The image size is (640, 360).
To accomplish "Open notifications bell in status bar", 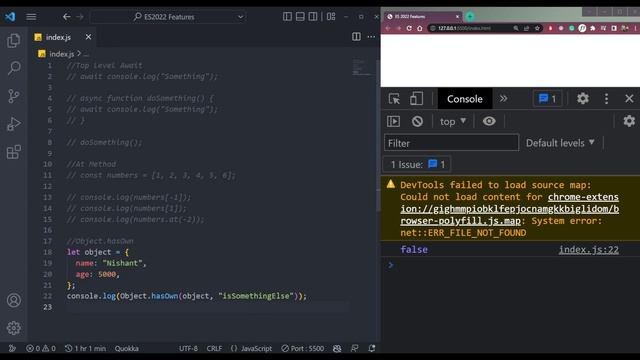I will (x=371, y=348).
